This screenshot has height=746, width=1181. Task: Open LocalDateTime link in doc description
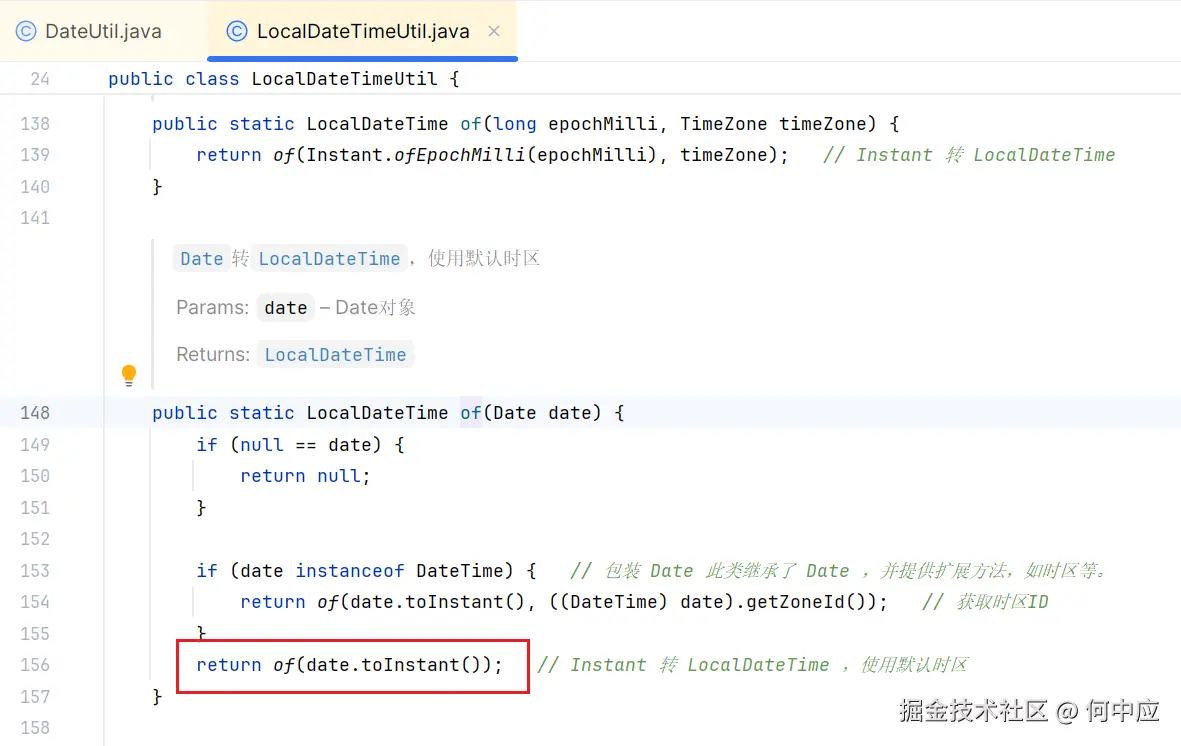329,258
